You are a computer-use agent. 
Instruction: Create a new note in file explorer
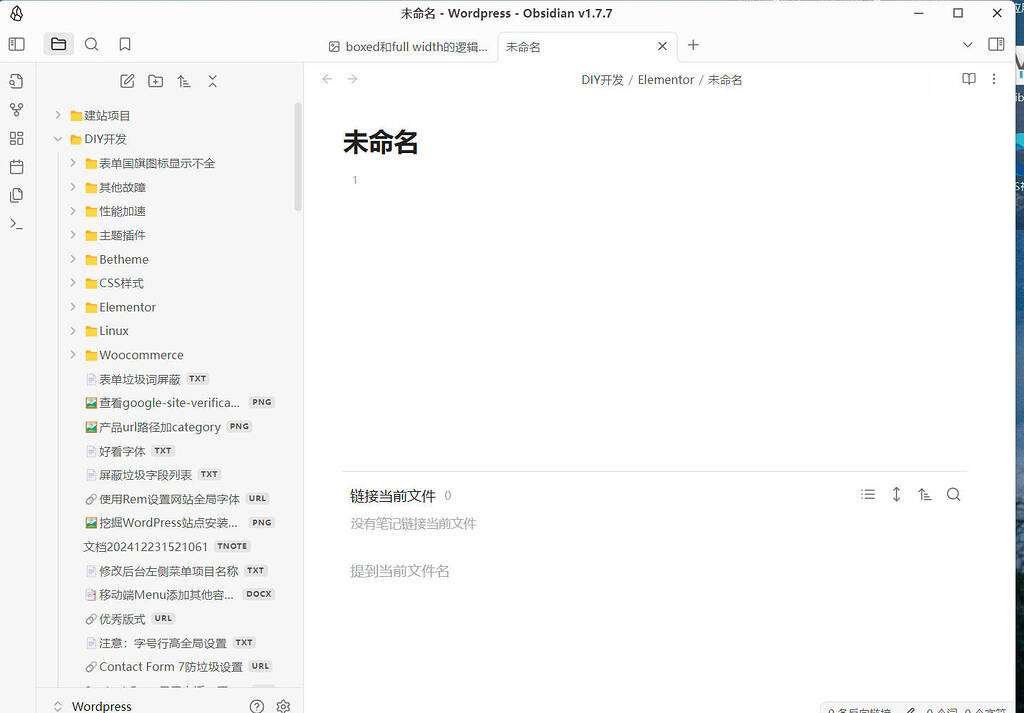click(127, 81)
